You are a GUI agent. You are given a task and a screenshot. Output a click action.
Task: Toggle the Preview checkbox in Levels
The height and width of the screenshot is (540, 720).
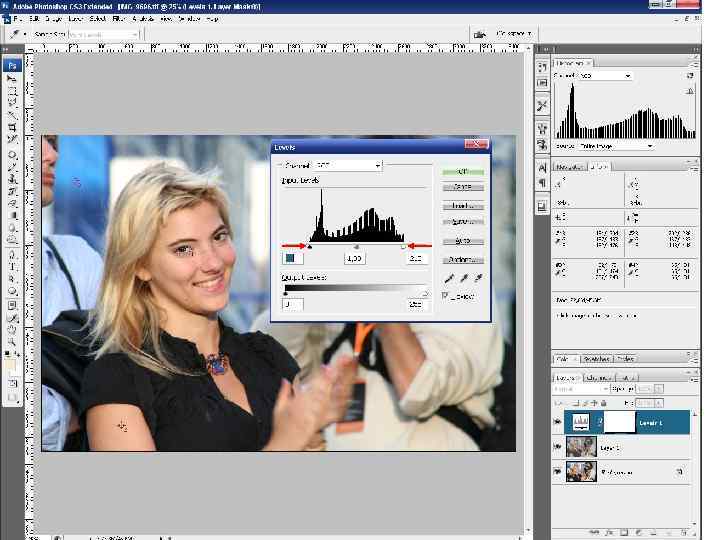pos(445,296)
